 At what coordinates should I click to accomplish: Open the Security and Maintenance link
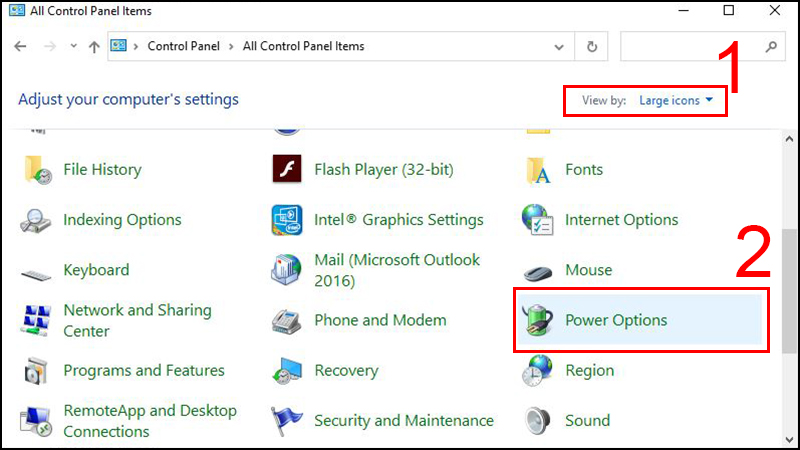click(404, 421)
